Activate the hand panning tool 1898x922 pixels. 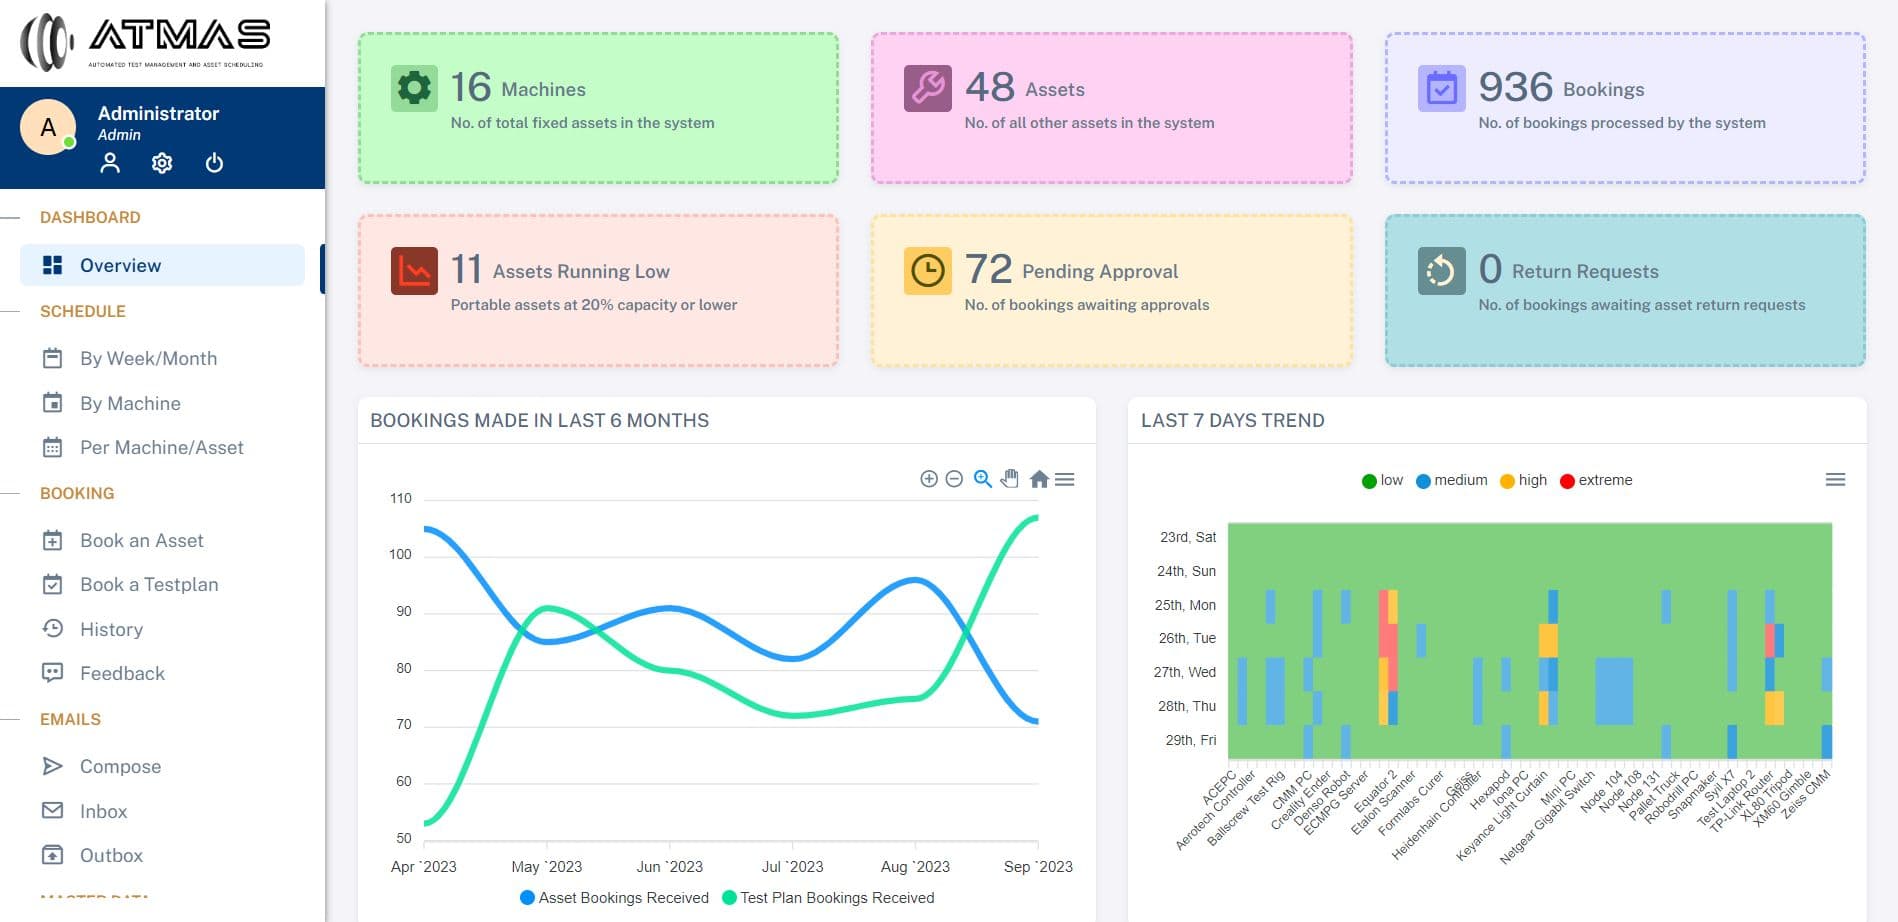[1010, 479]
